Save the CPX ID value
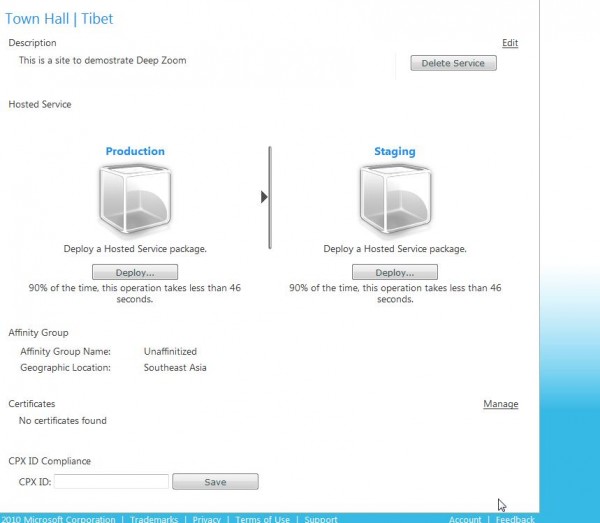This screenshot has width=600, height=523. click(215, 482)
